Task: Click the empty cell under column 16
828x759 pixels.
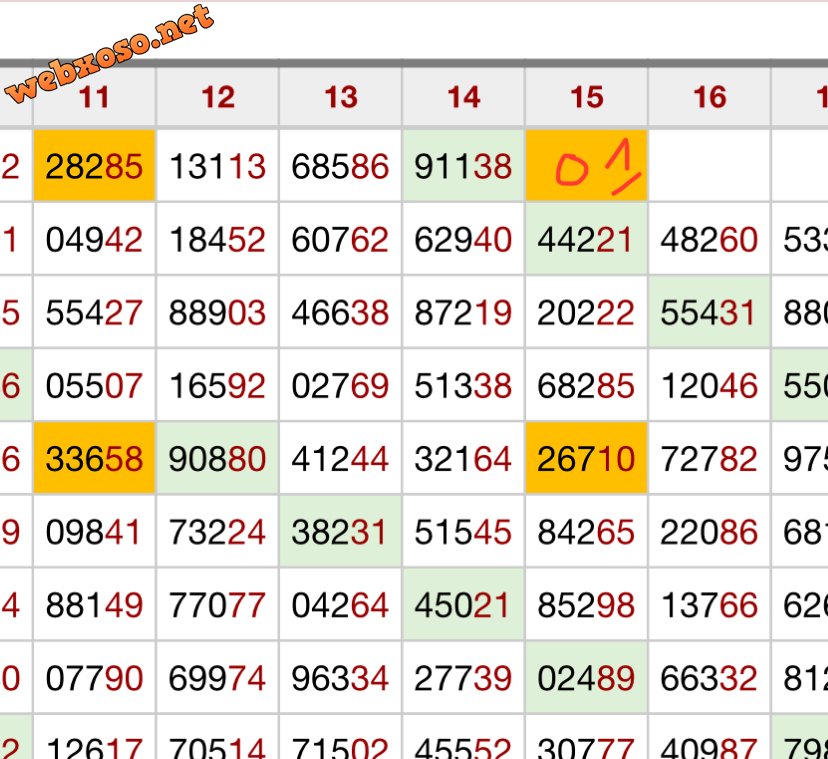Action: [x=709, y=166]
